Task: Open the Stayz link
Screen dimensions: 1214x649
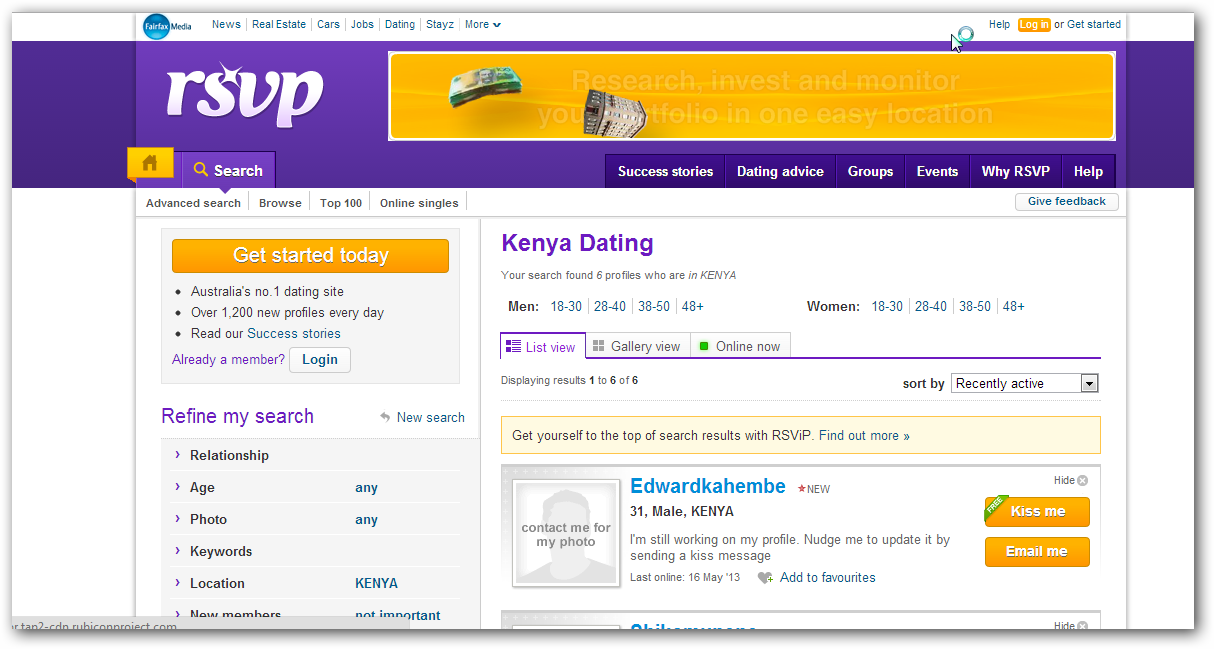Action: [440, 25]
